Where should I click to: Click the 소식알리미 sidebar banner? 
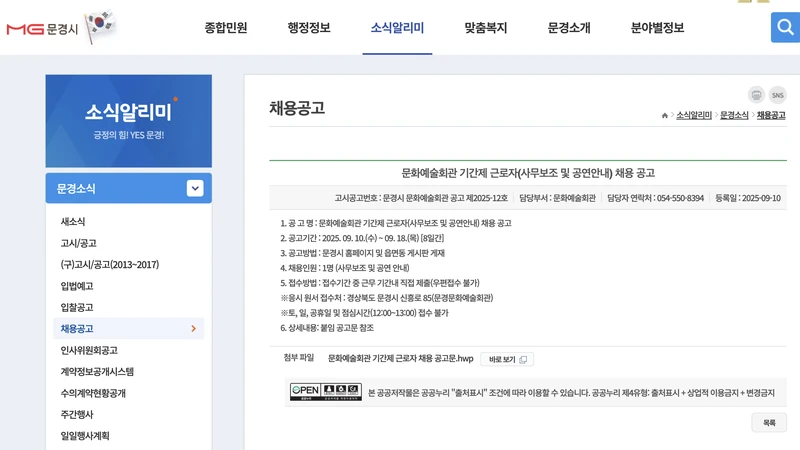coord(129,121)
